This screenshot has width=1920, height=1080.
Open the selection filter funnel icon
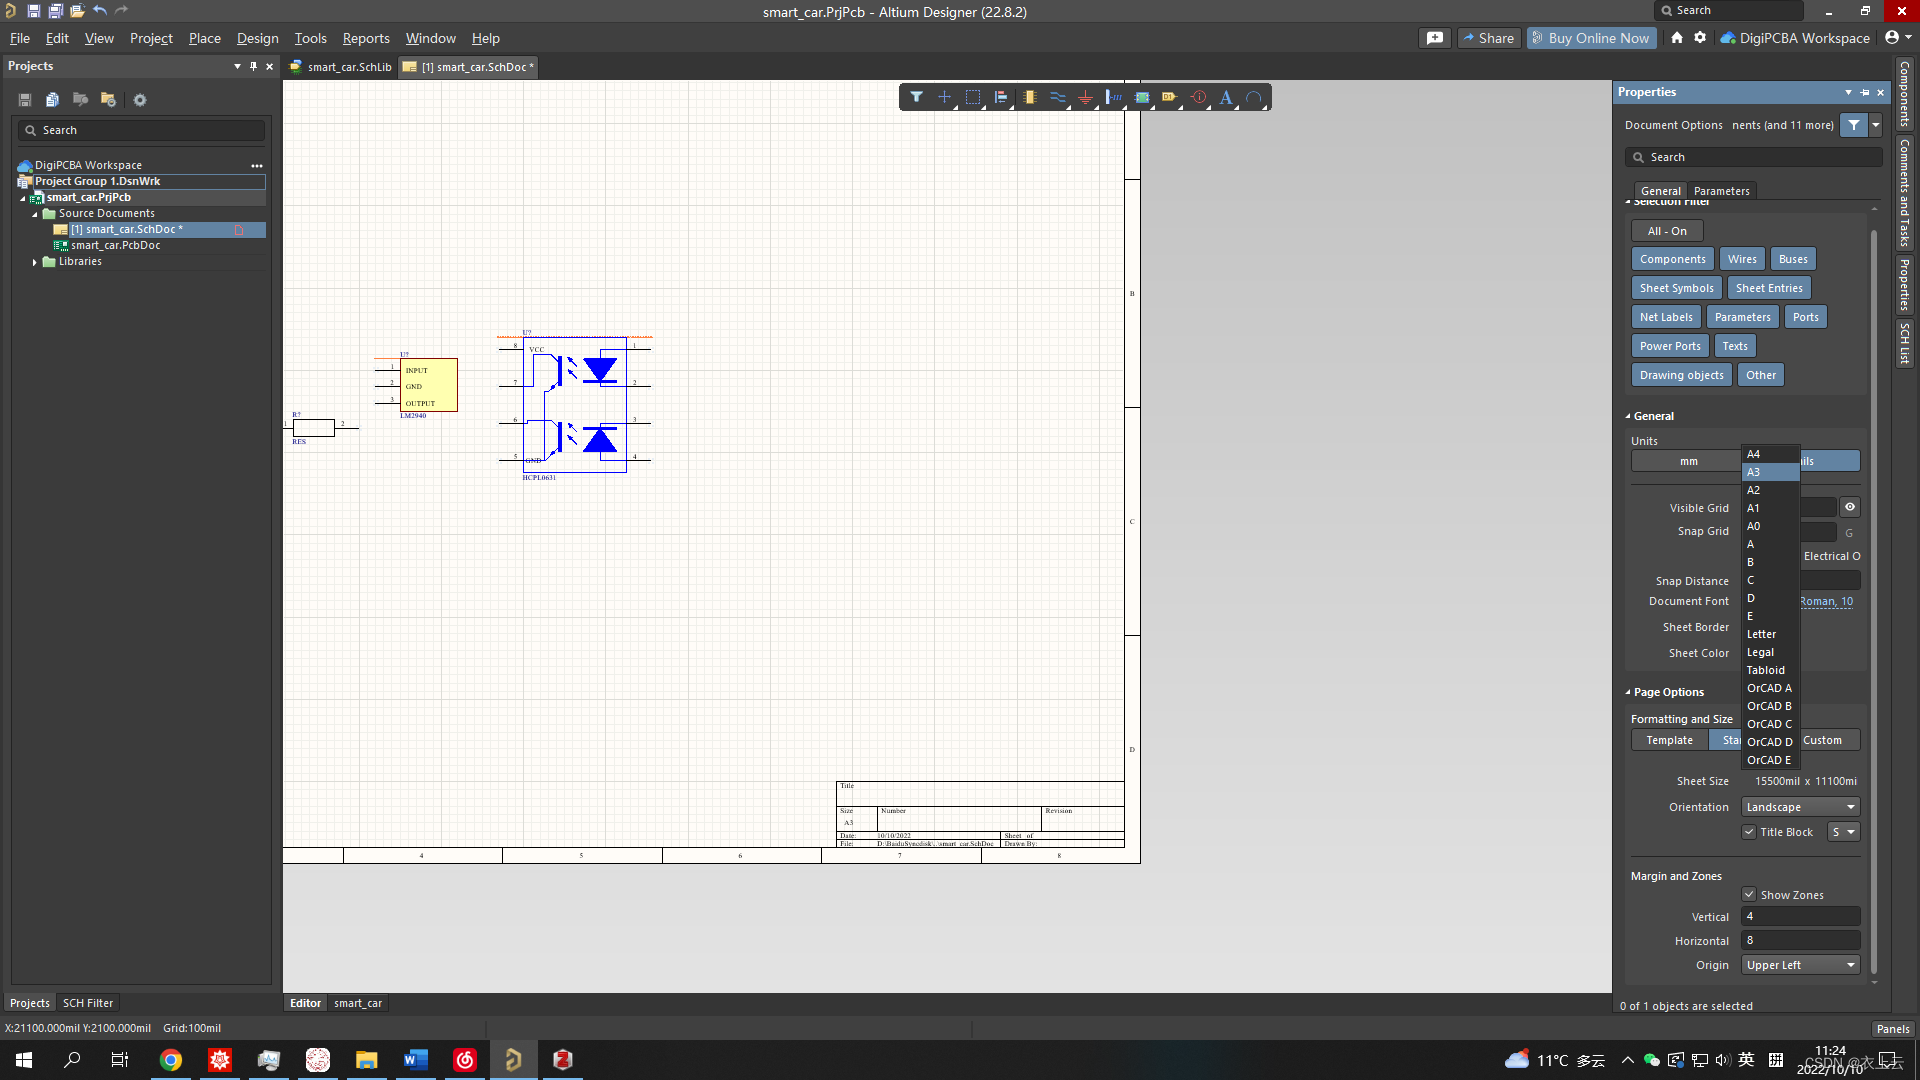[916, 97]
